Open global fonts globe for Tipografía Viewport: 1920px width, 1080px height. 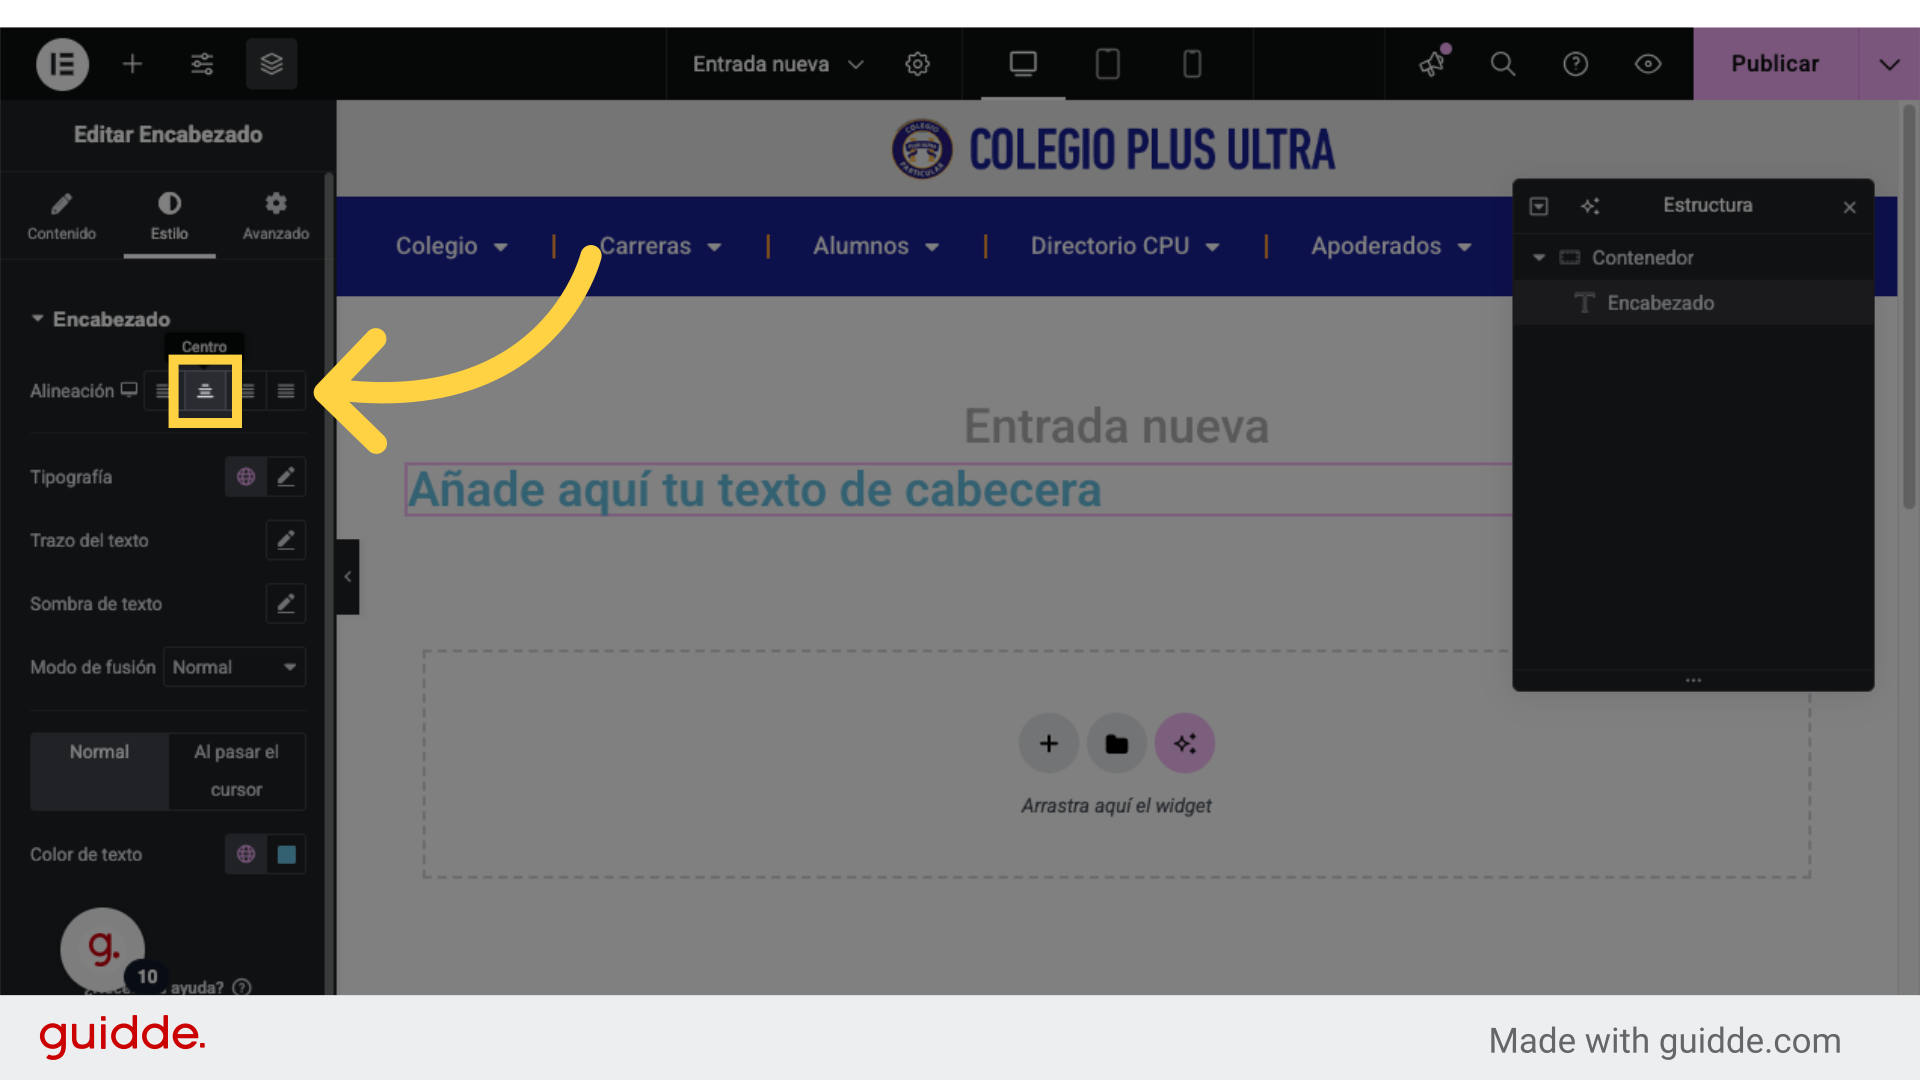(246, 477)
